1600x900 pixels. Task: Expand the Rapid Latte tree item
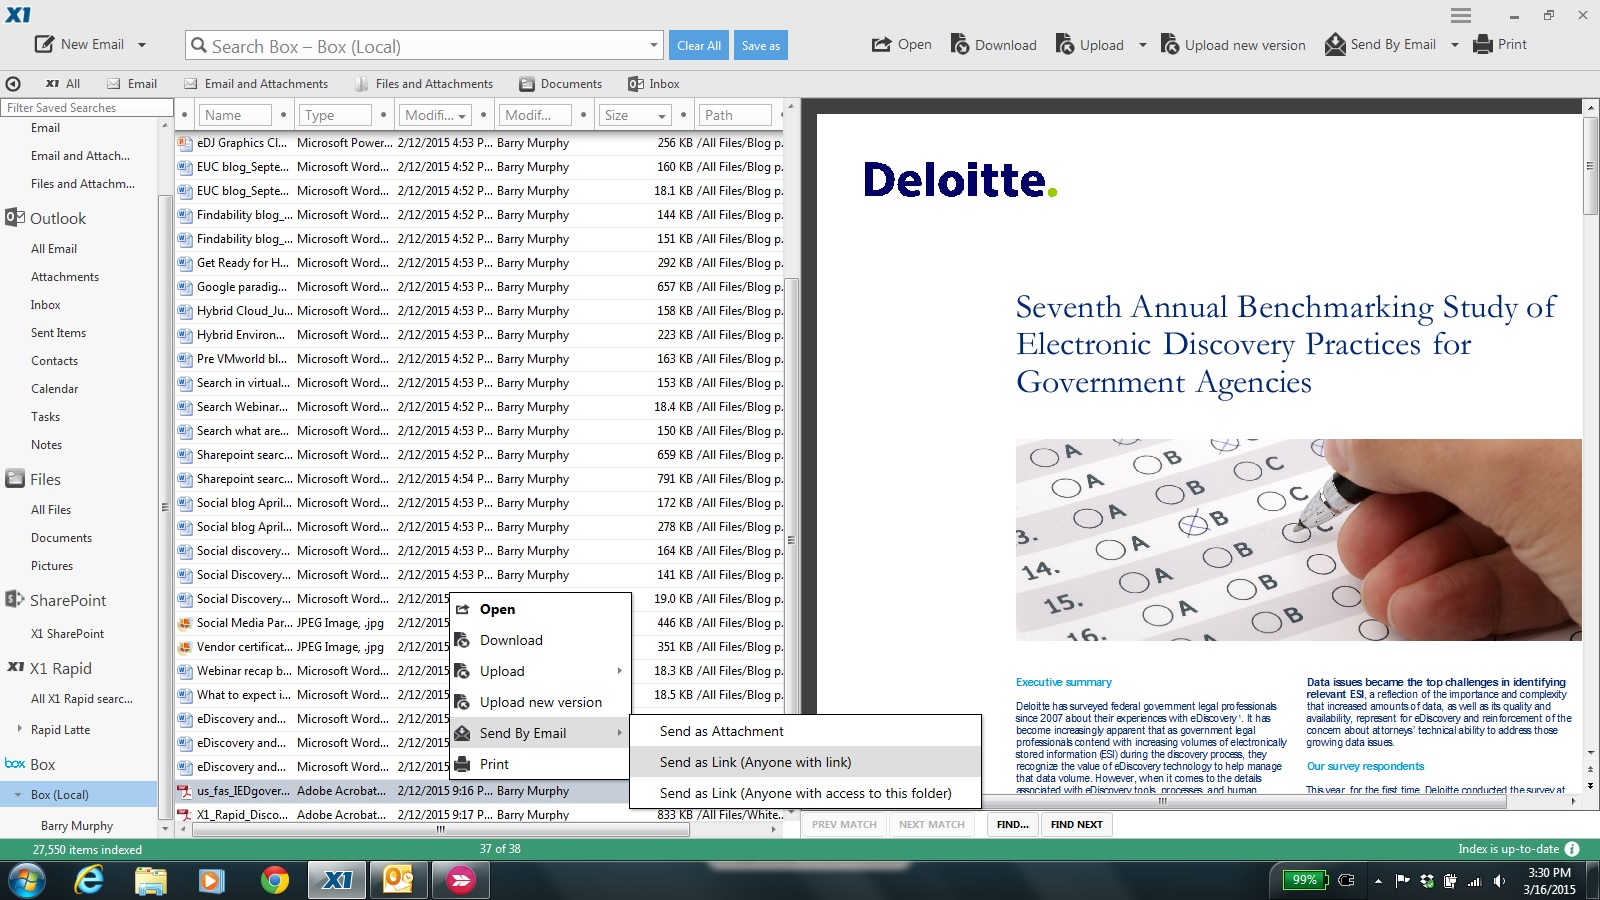(x=19, y=729)
